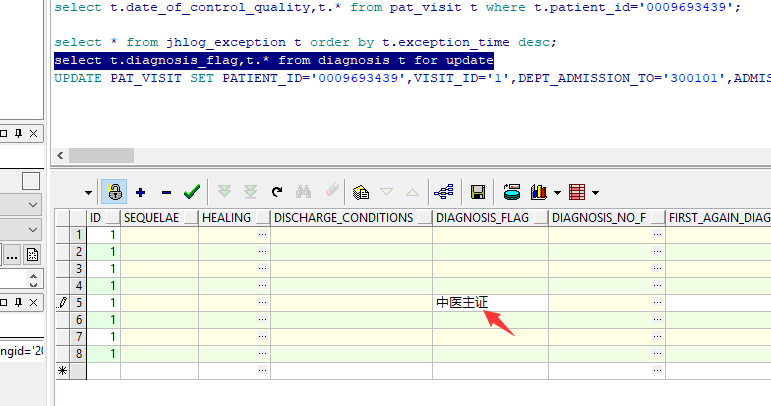The width and height of the screenshot is (771, 406).
Task: Select the HEALING column header
Action: pos(235,218)
